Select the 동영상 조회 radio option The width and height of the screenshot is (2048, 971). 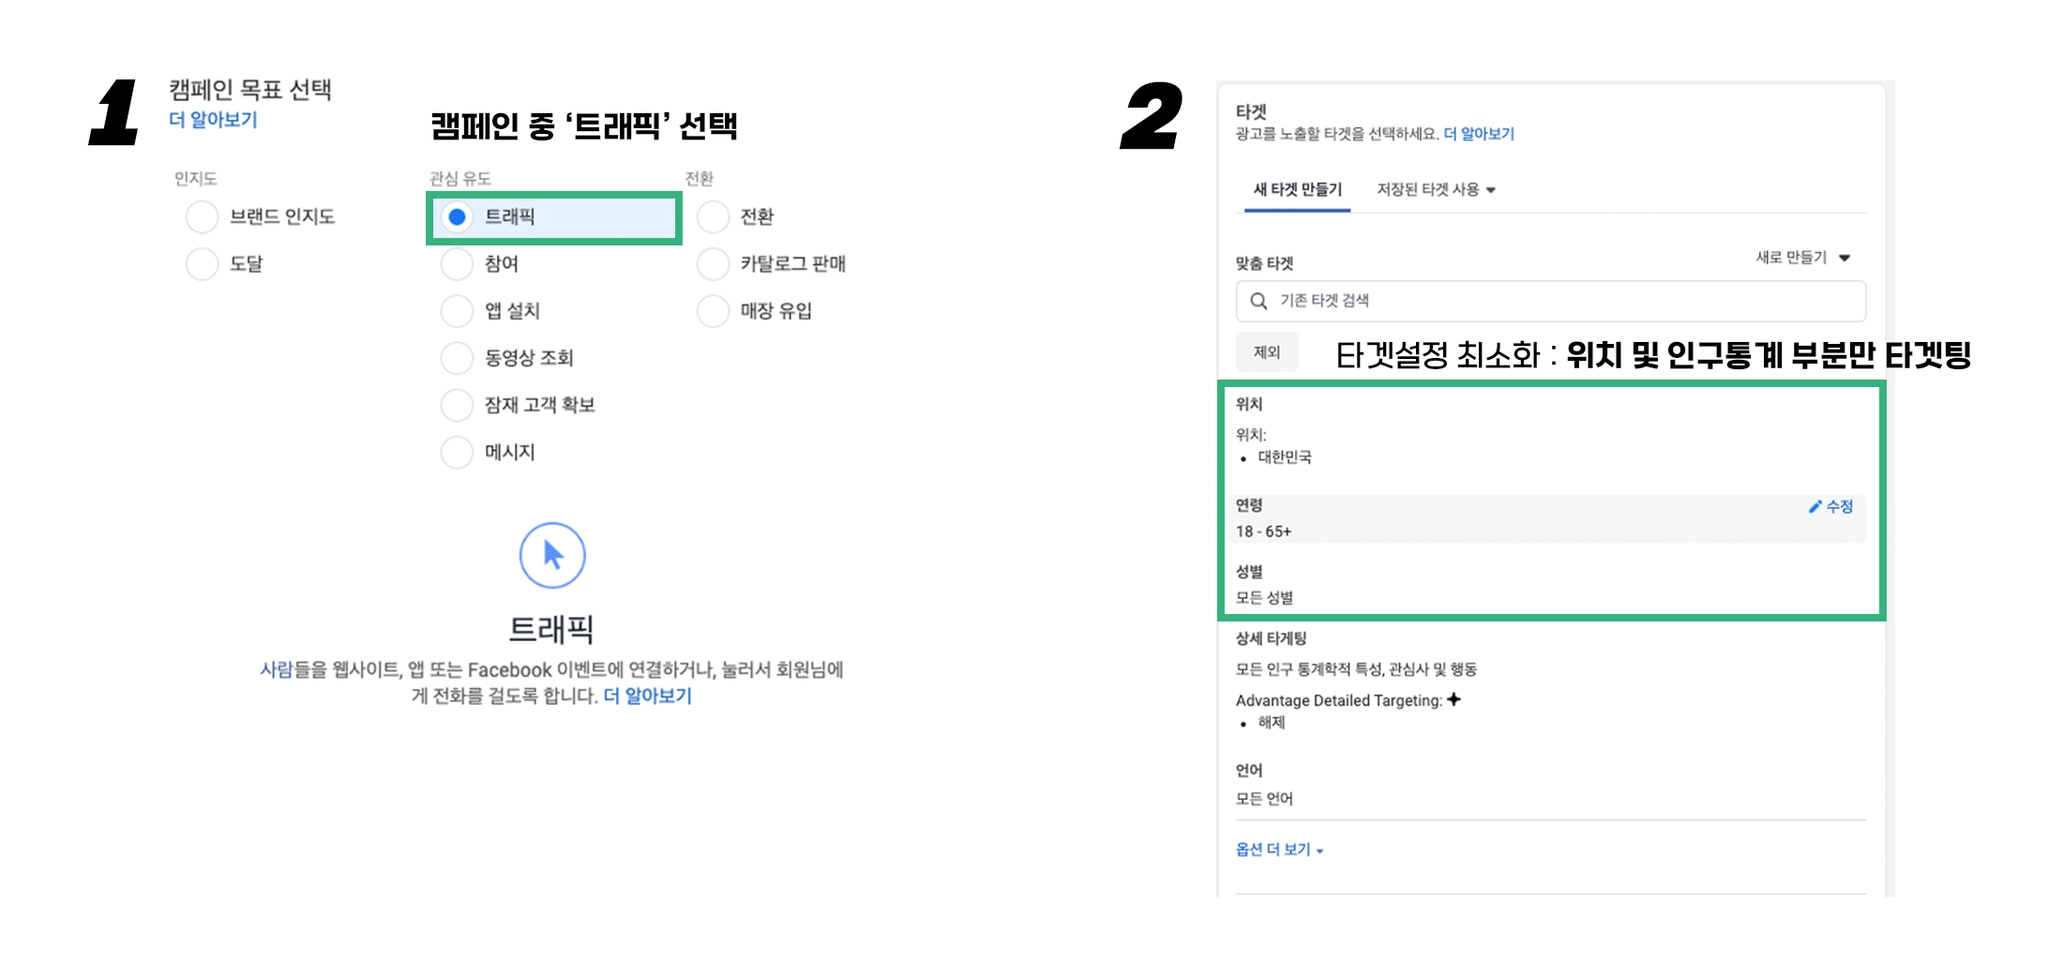(x=457, y=358)
